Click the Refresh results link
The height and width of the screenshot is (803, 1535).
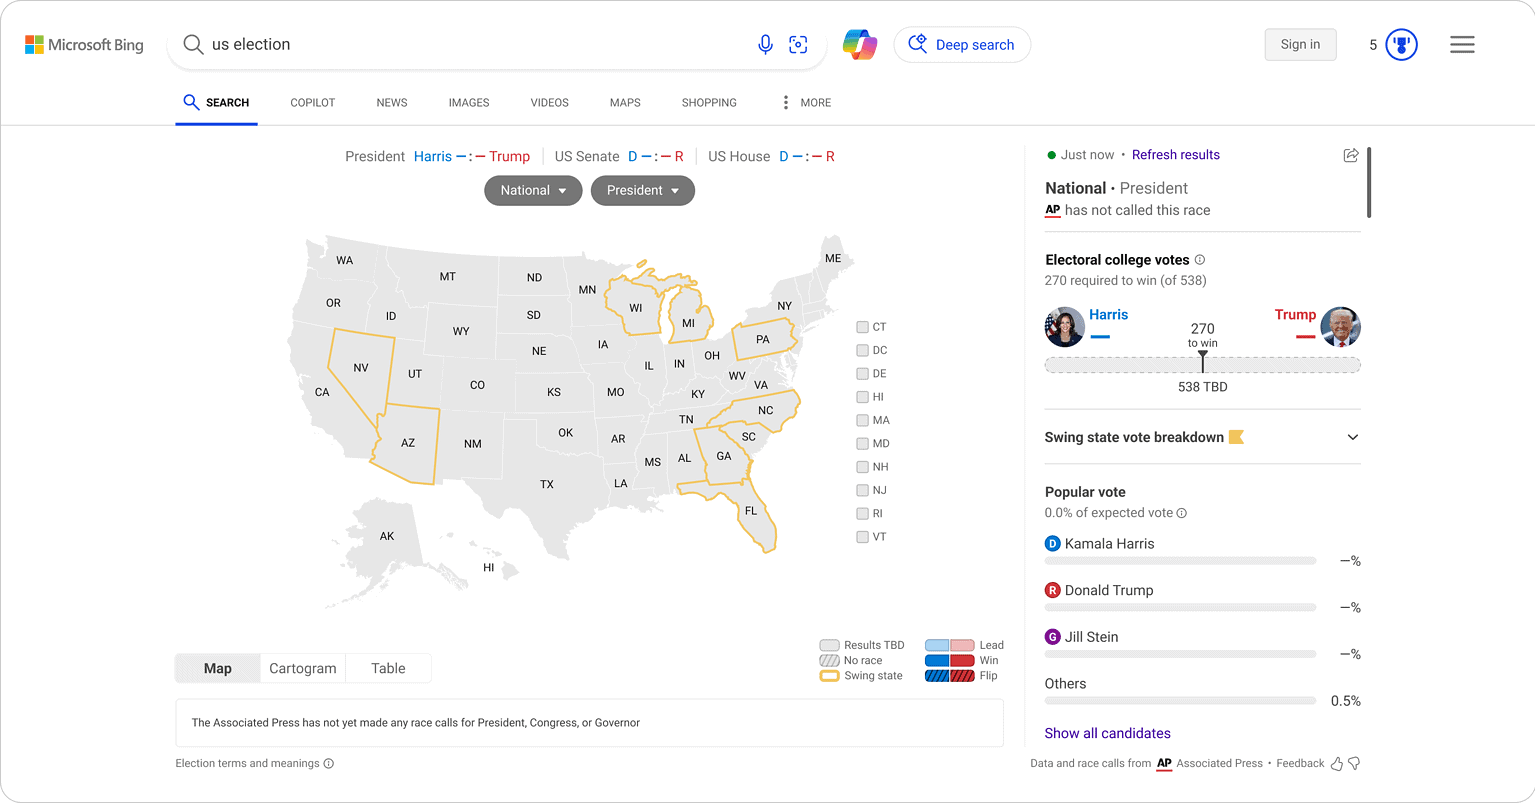click(x=1175, y=155)
